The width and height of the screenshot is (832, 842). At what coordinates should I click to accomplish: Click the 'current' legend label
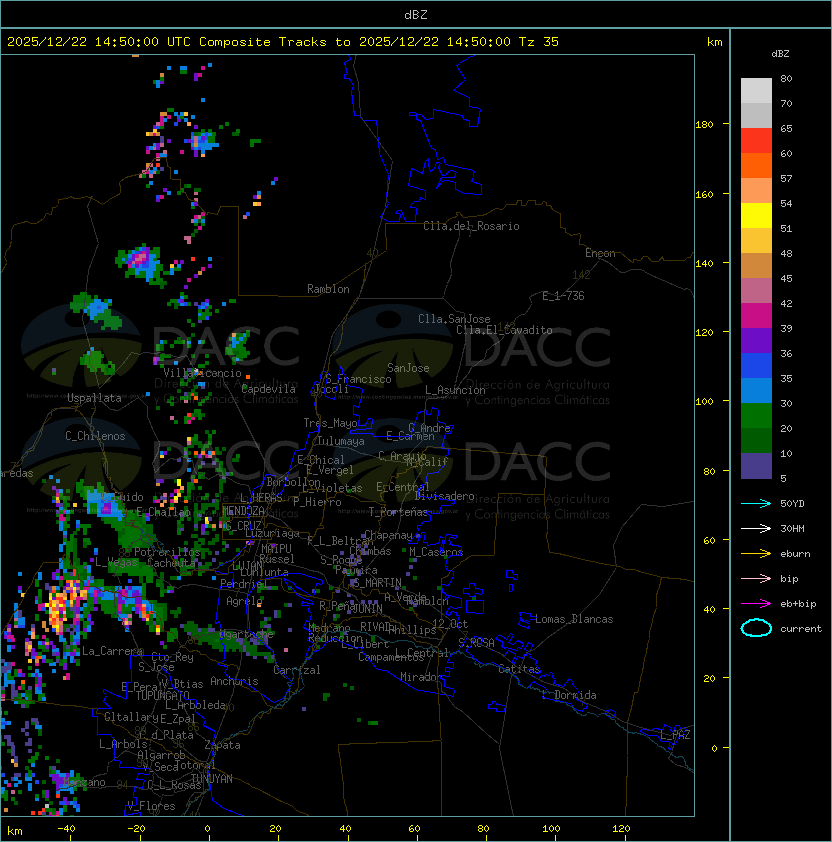[x=801, y=629]
